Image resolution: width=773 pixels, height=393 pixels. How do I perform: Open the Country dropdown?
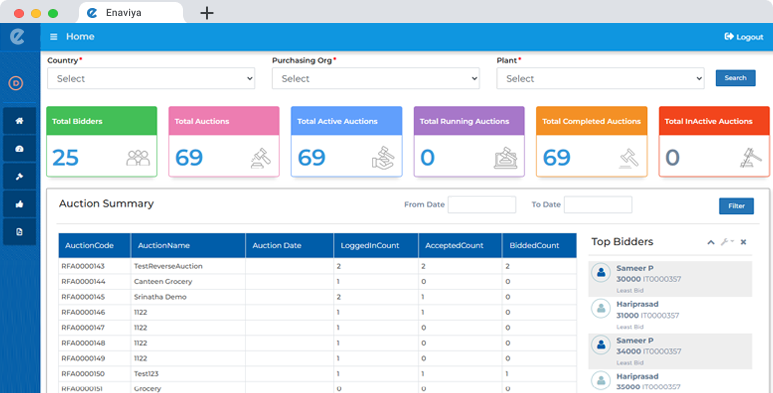point(151,78)
